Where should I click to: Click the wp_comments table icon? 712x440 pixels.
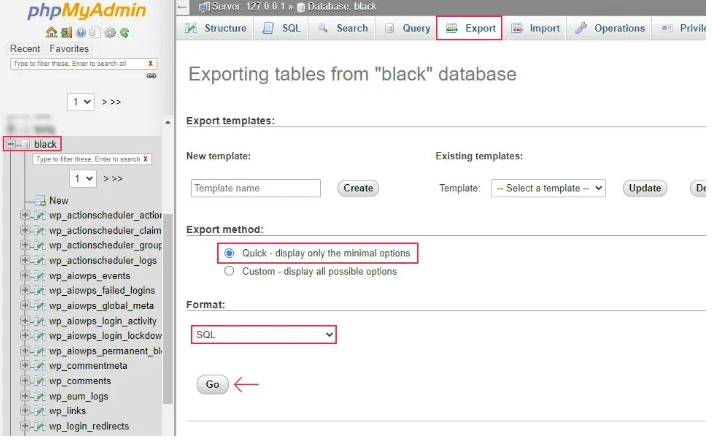(40, 381)
